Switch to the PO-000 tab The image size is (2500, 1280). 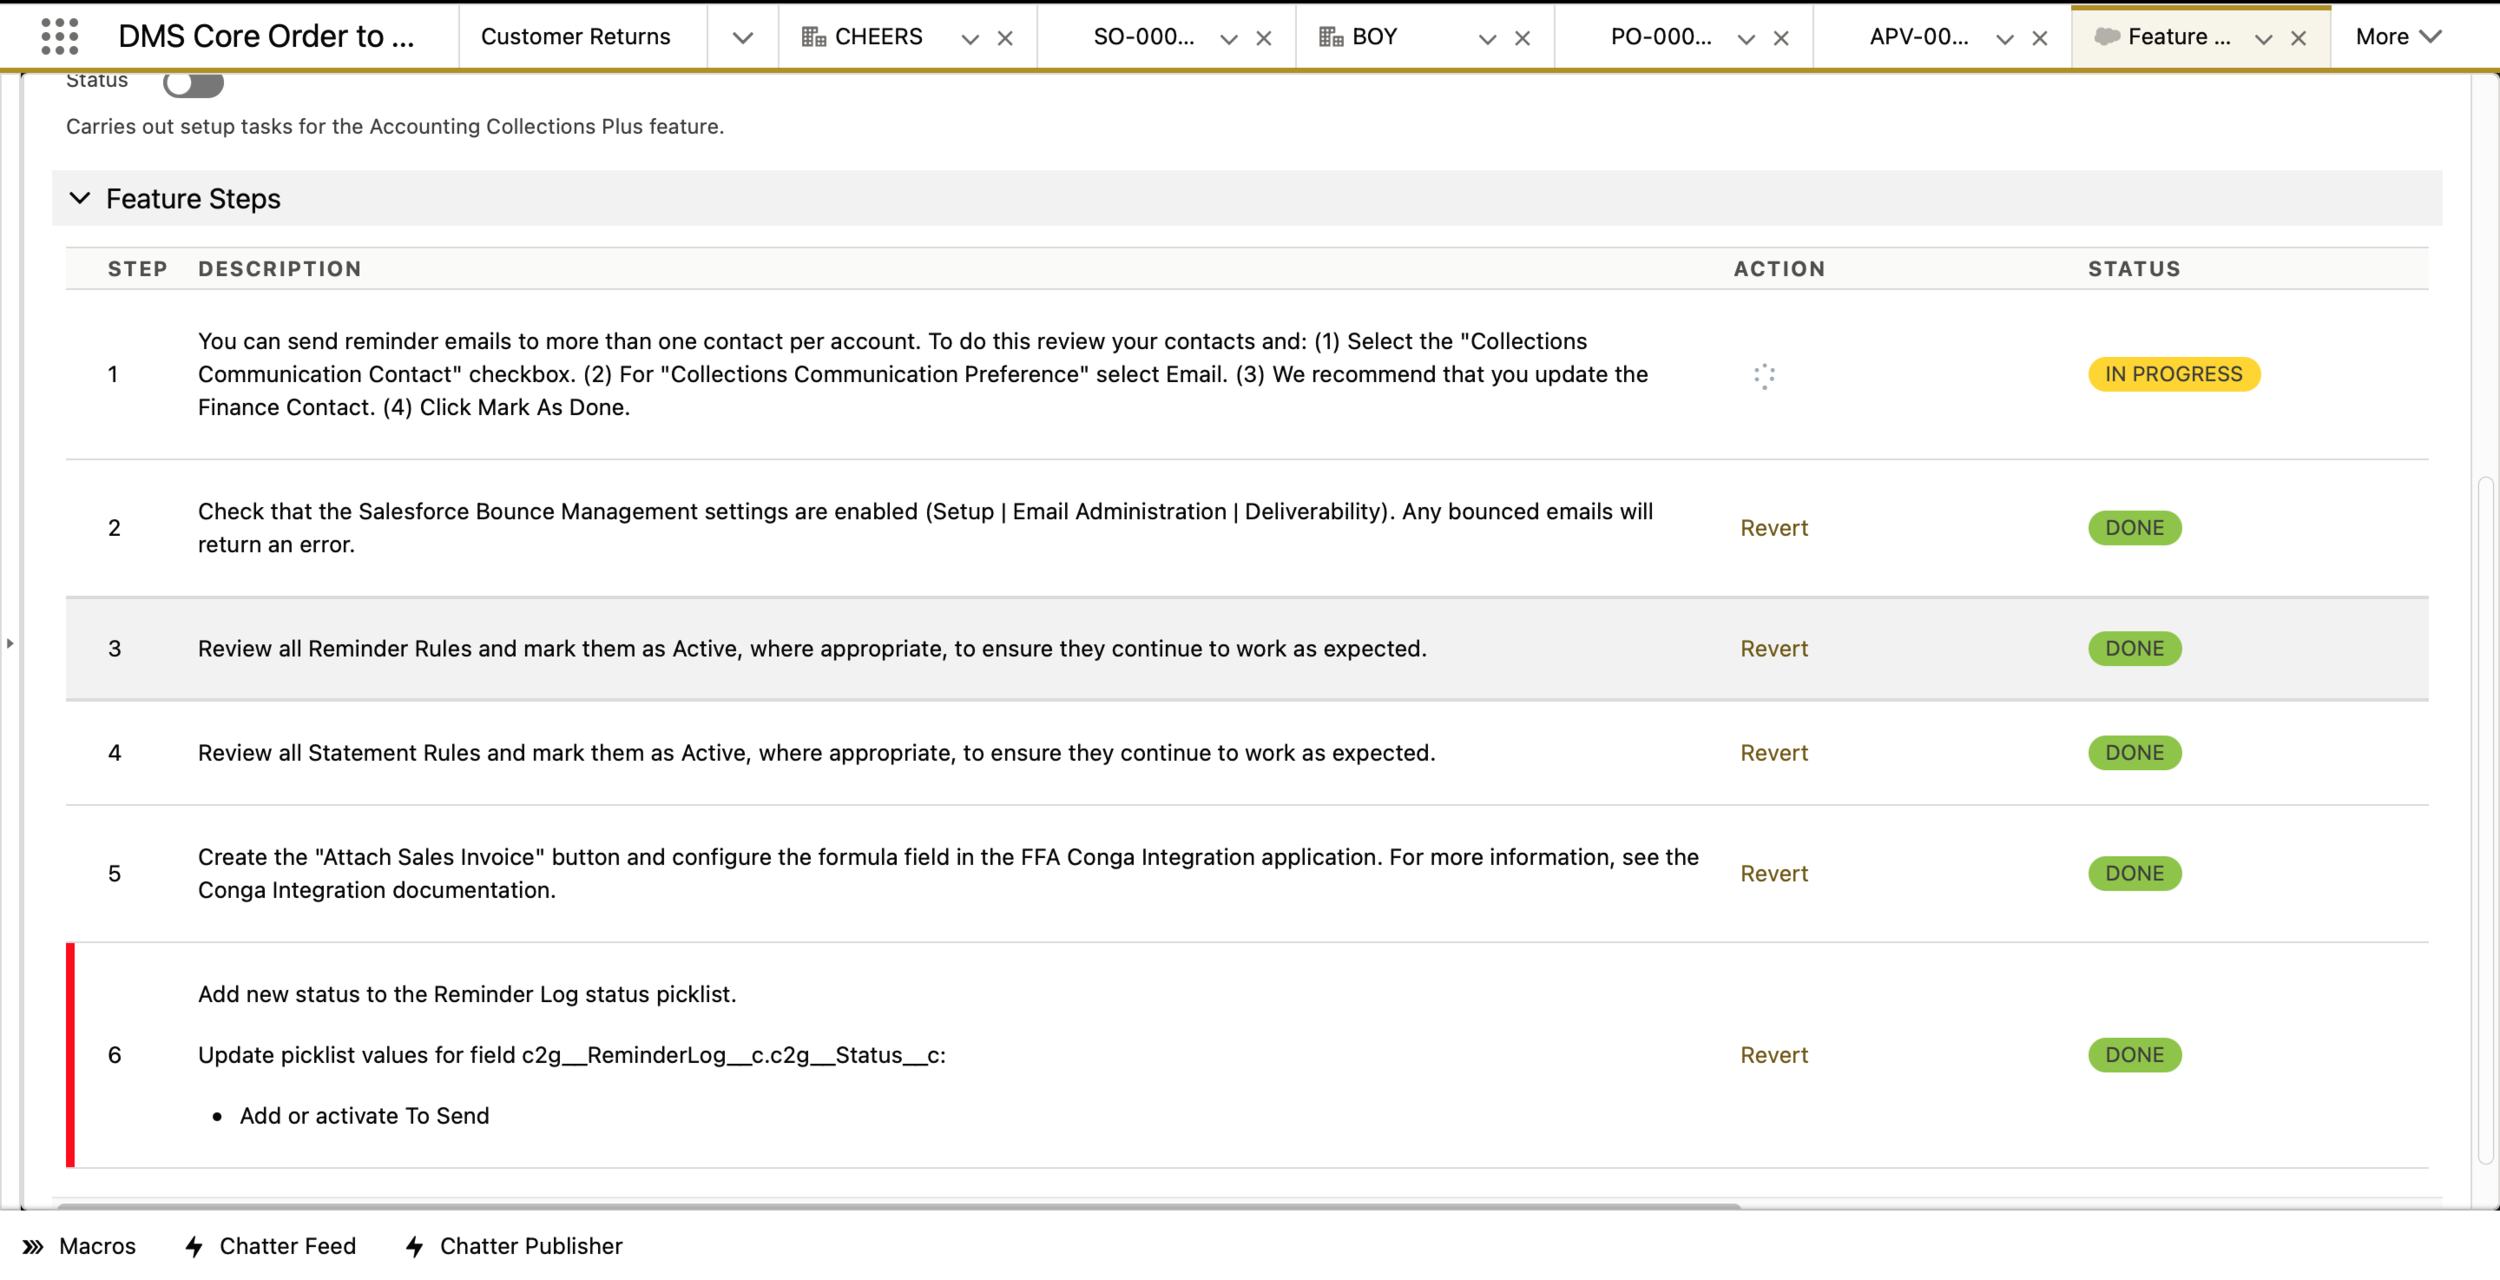coord(1660,37)
